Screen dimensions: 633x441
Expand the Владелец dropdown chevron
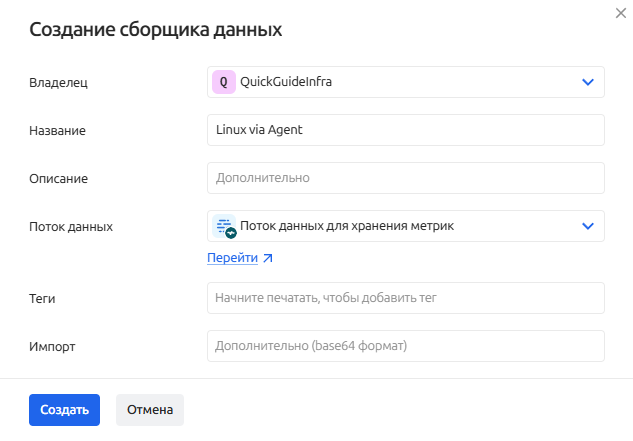click(x=588, y=82)
